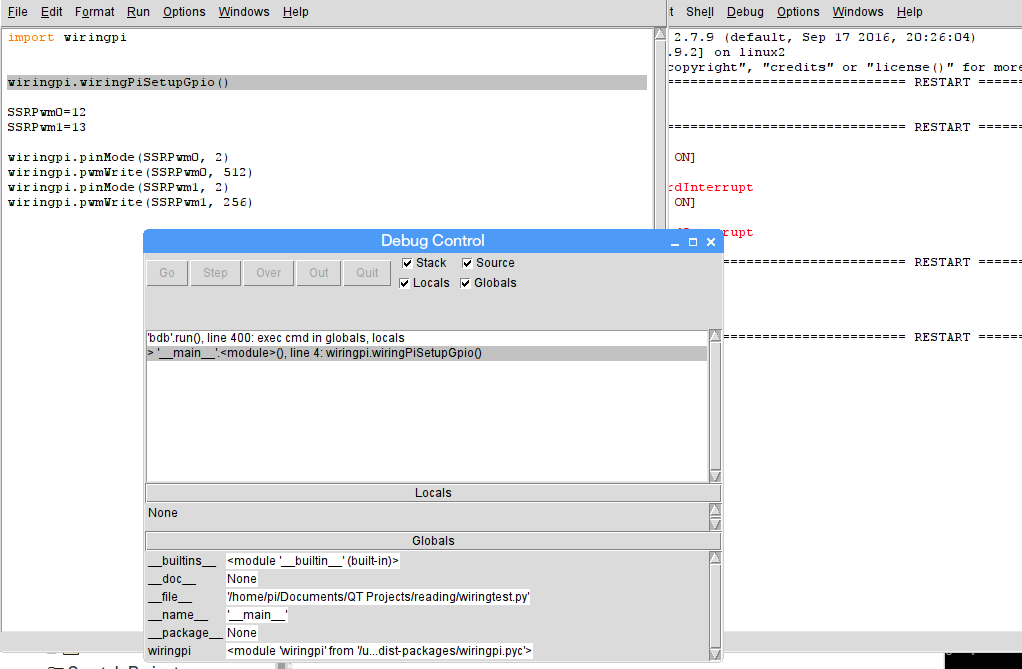This screenshot has height=669, width=1022.
Task: Turn off the Globals checkbox
Action: click(466, 283)
